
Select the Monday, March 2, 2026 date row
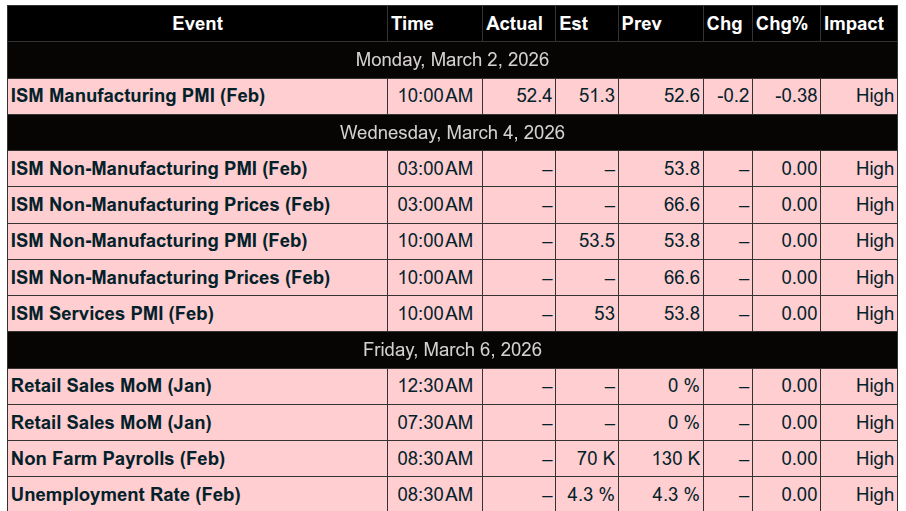pos(452,60)
